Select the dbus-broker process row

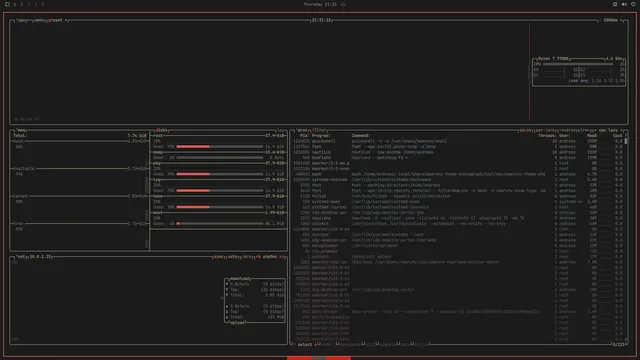(x=458, y=312)
